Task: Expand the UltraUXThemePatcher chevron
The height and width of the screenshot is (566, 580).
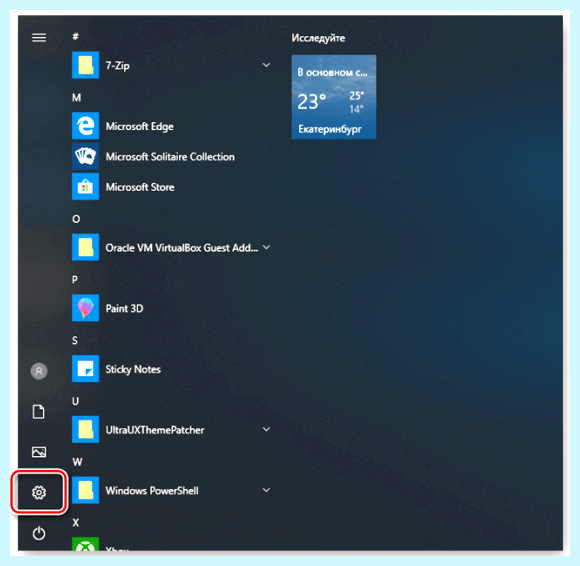Action: 266,429
